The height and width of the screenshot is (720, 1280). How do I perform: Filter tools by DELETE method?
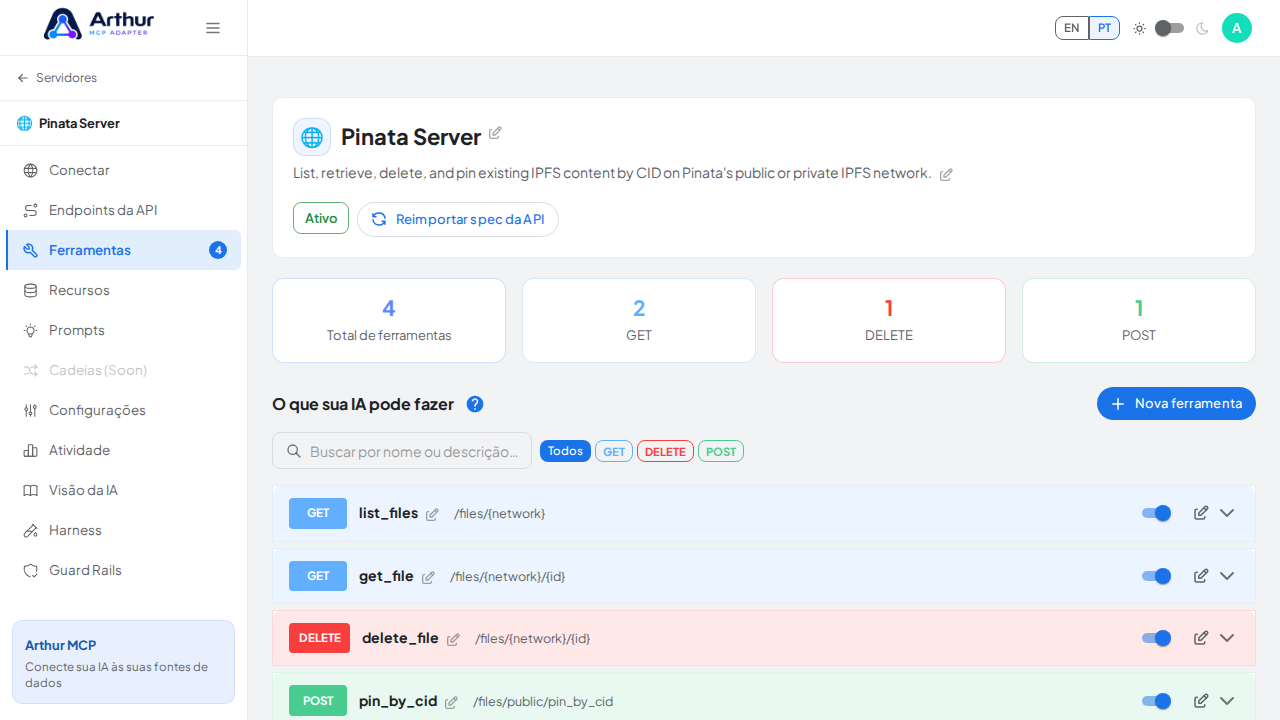pos(665,451)
